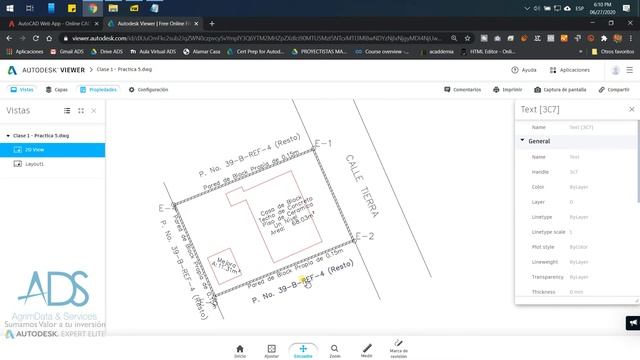
Task: Open Task View on the taskbar
Action: point(30,8)
